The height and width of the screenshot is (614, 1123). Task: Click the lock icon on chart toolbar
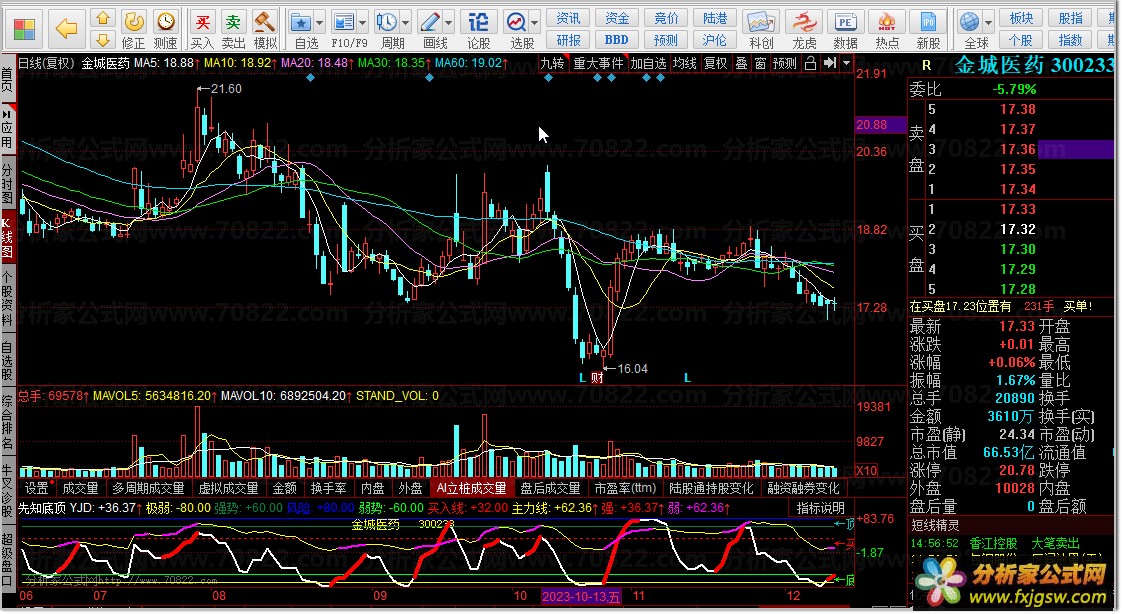(810, 64)
